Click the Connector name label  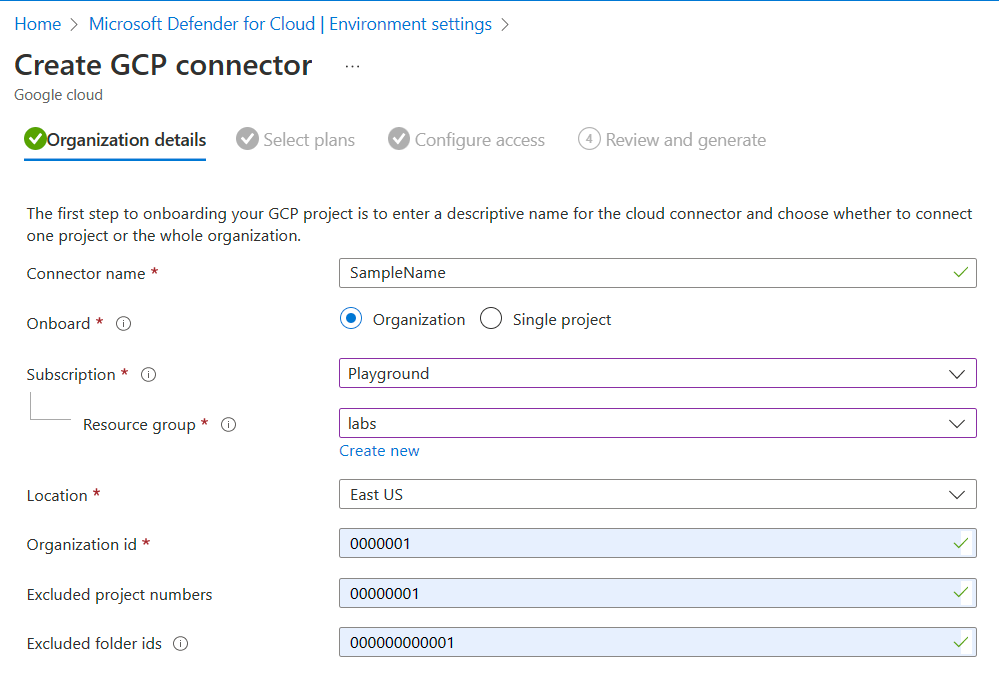[x=86, y=274]
